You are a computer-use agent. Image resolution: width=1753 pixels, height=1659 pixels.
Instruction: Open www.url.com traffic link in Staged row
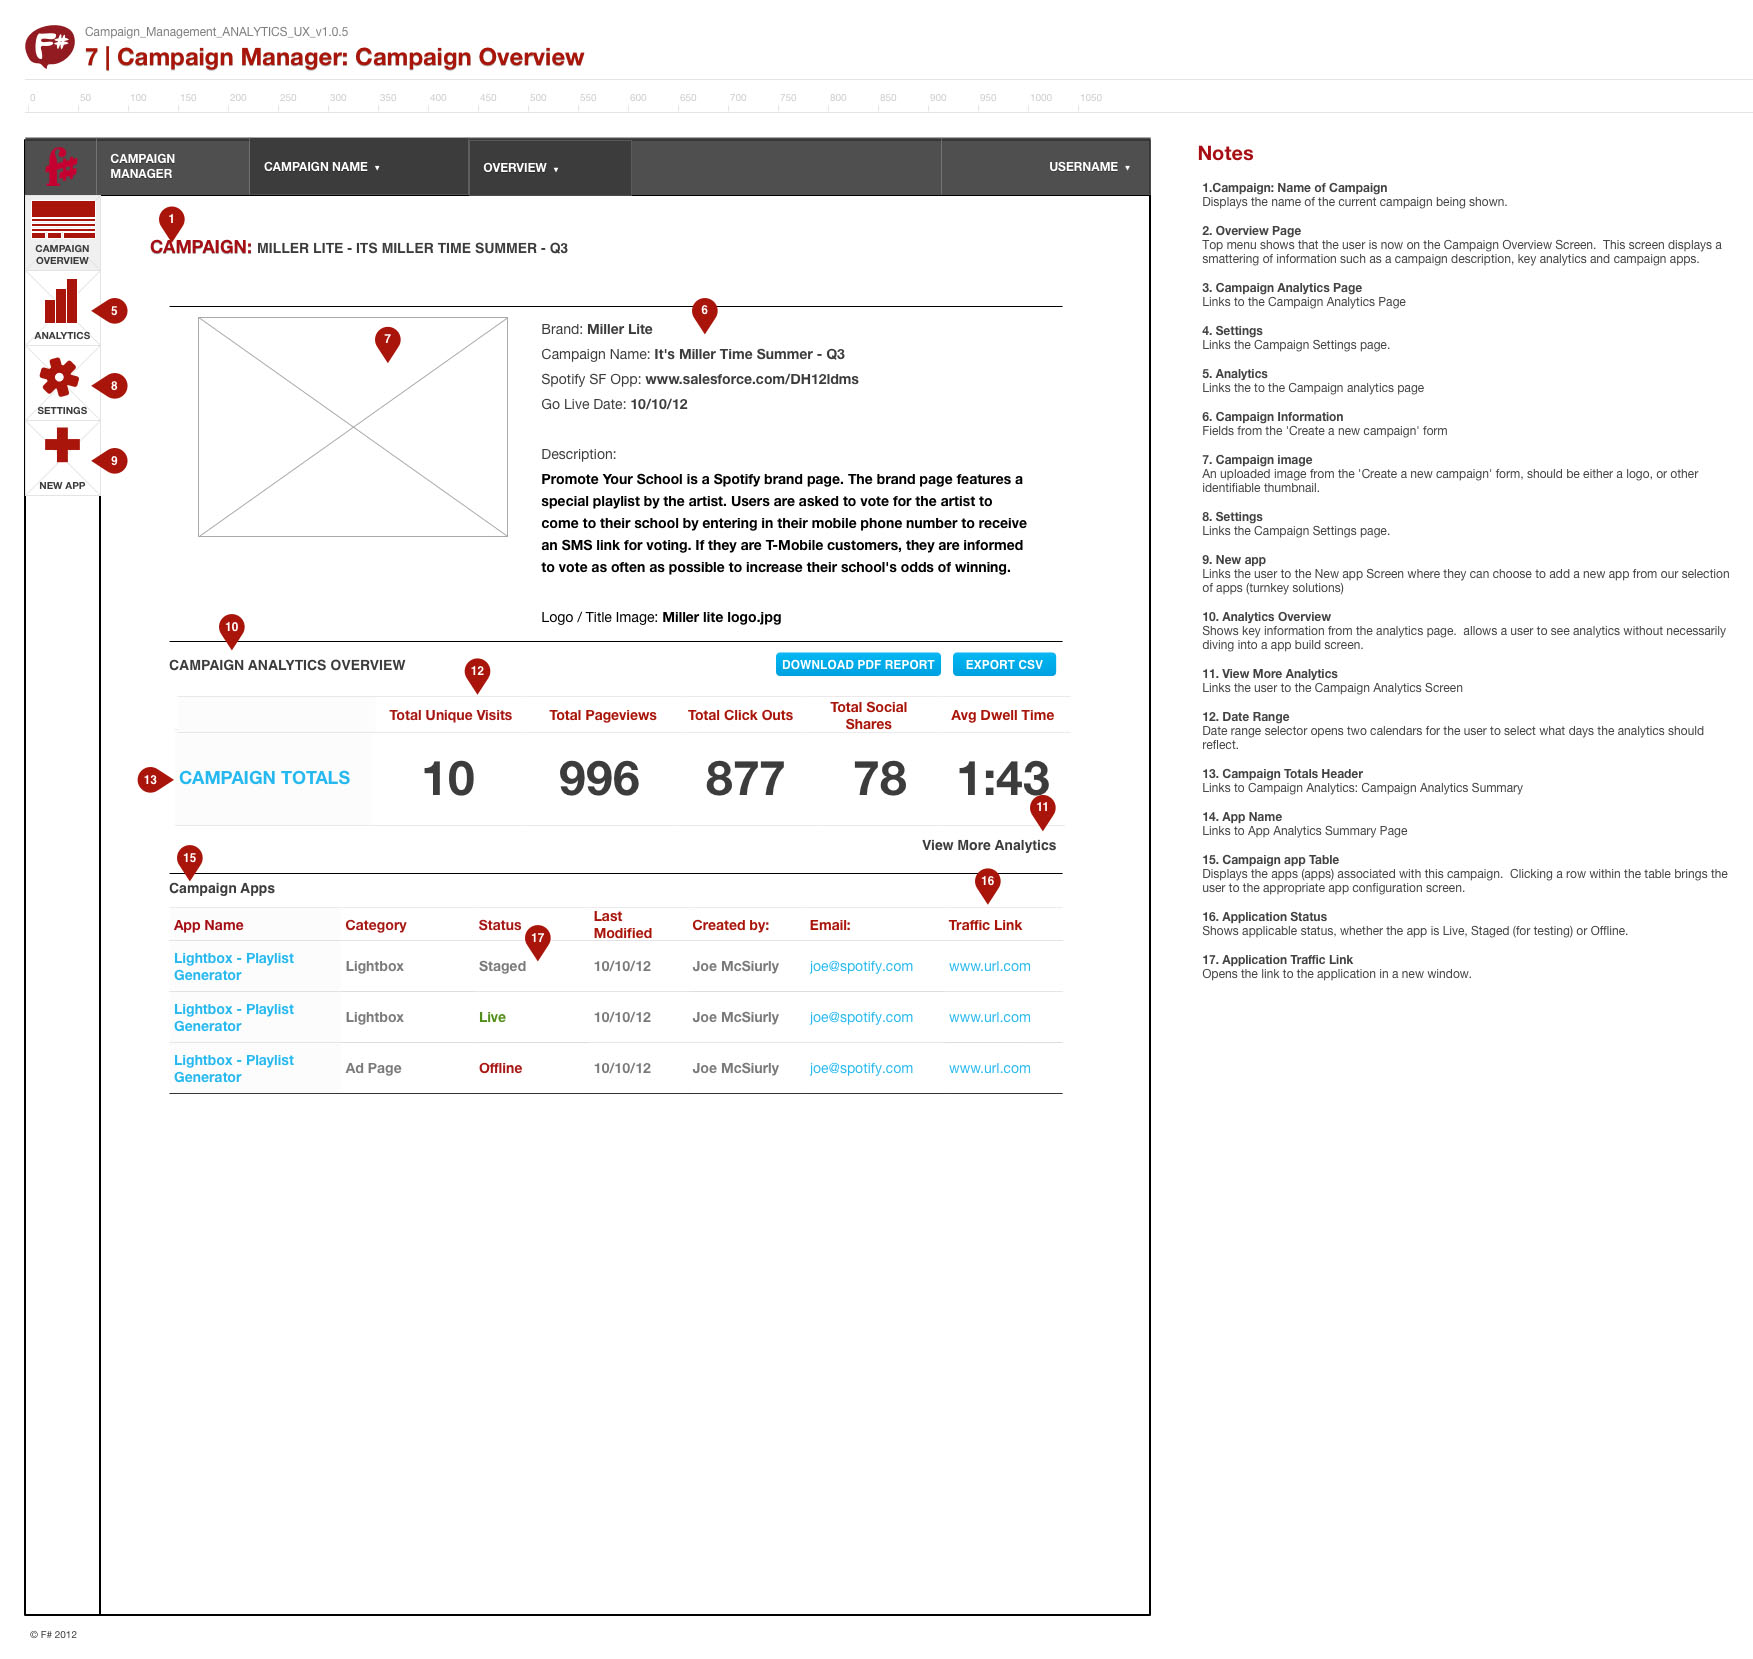click(990, 967)
